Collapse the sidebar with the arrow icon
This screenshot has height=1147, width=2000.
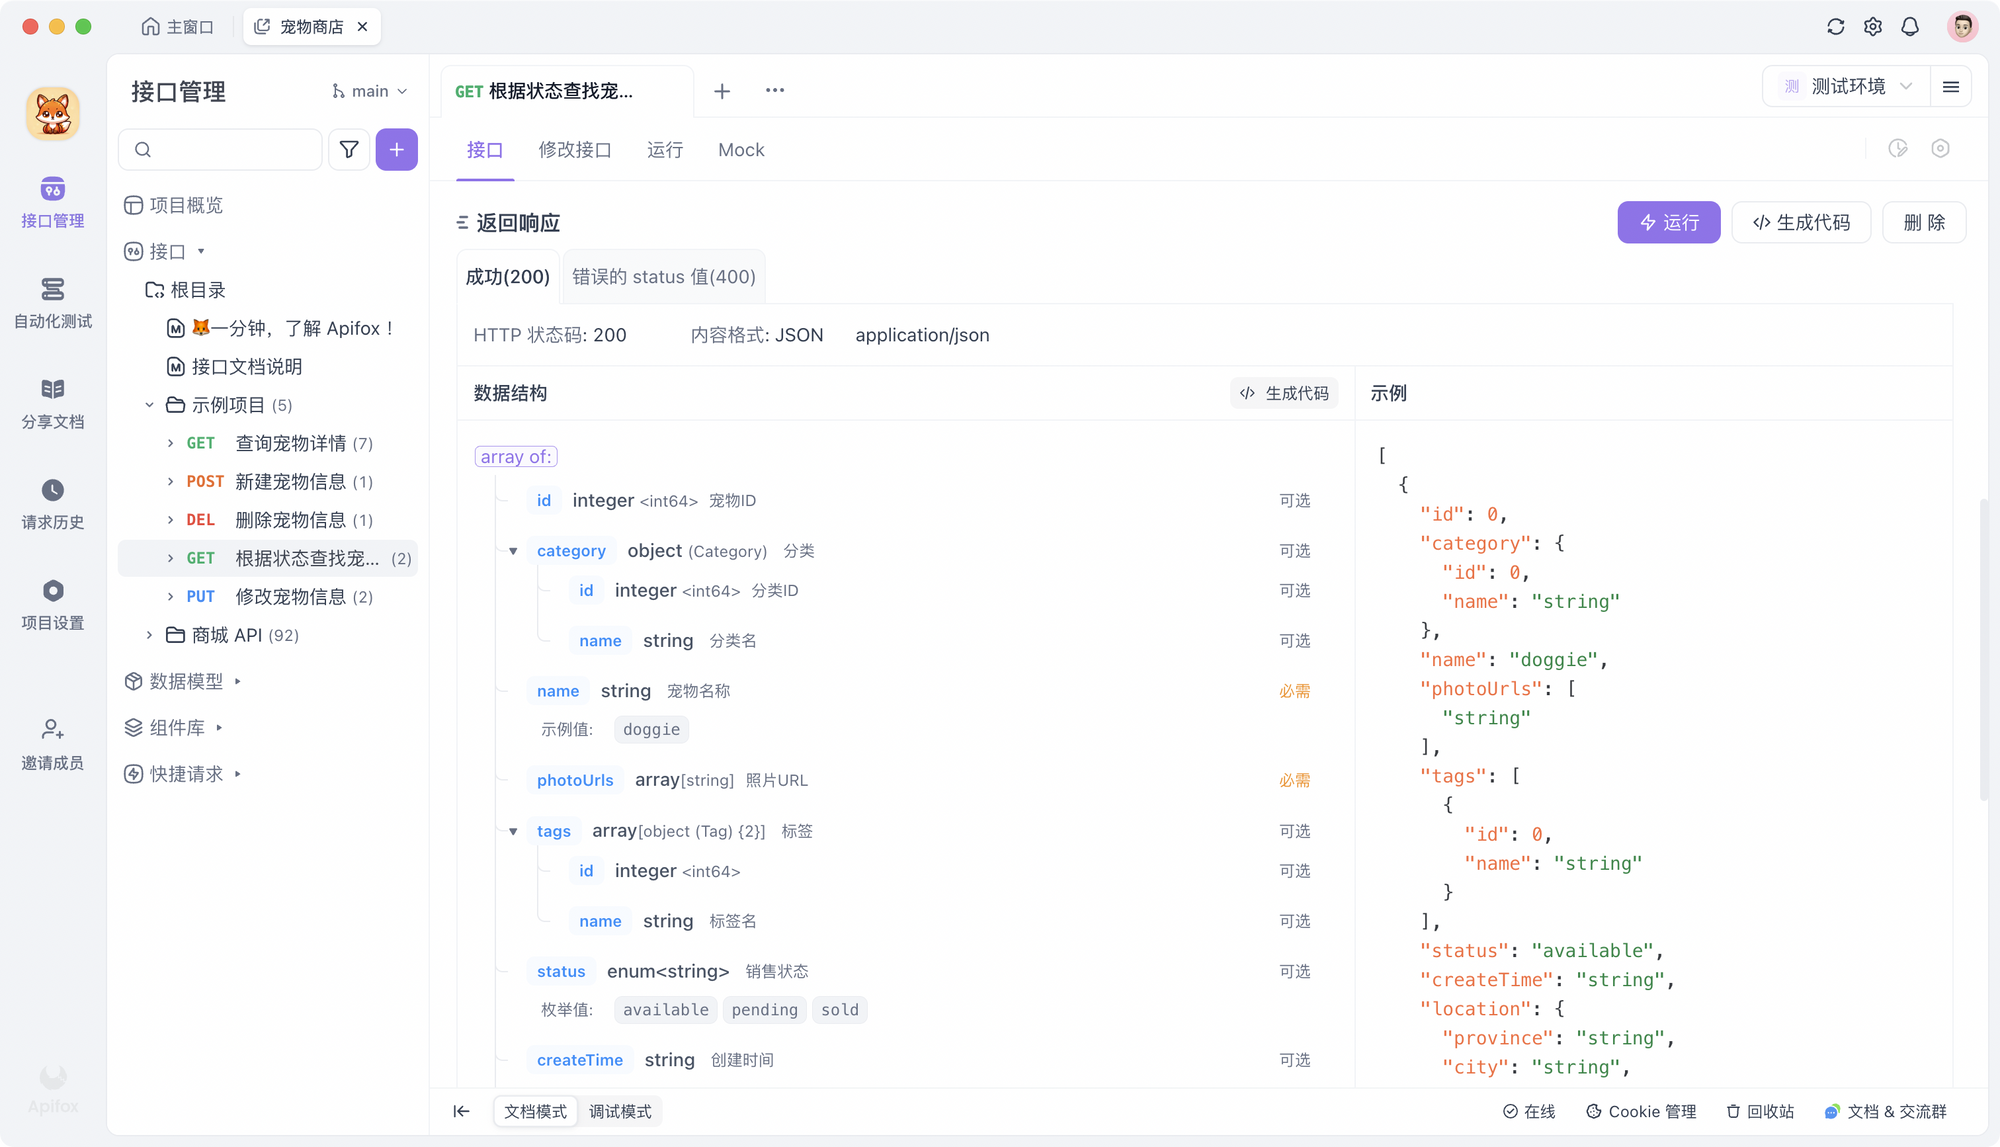[461, 1111]
